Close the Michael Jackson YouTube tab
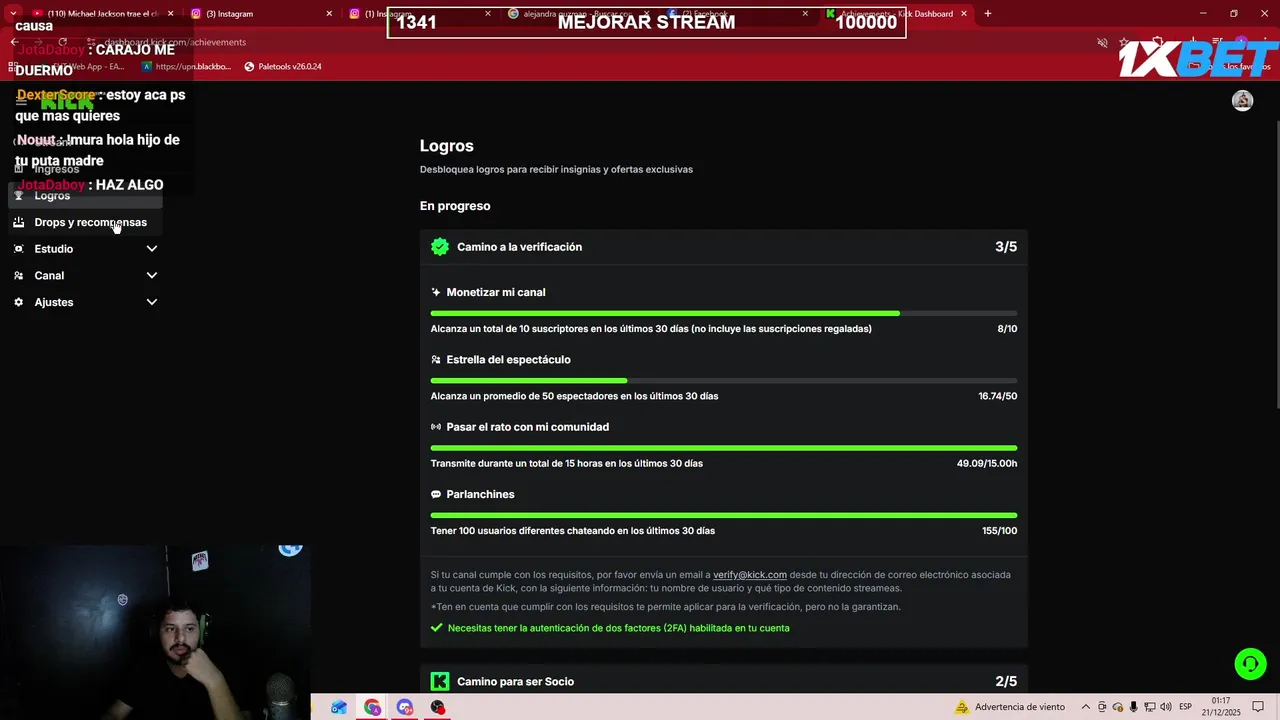 click(x=170, y=14)
